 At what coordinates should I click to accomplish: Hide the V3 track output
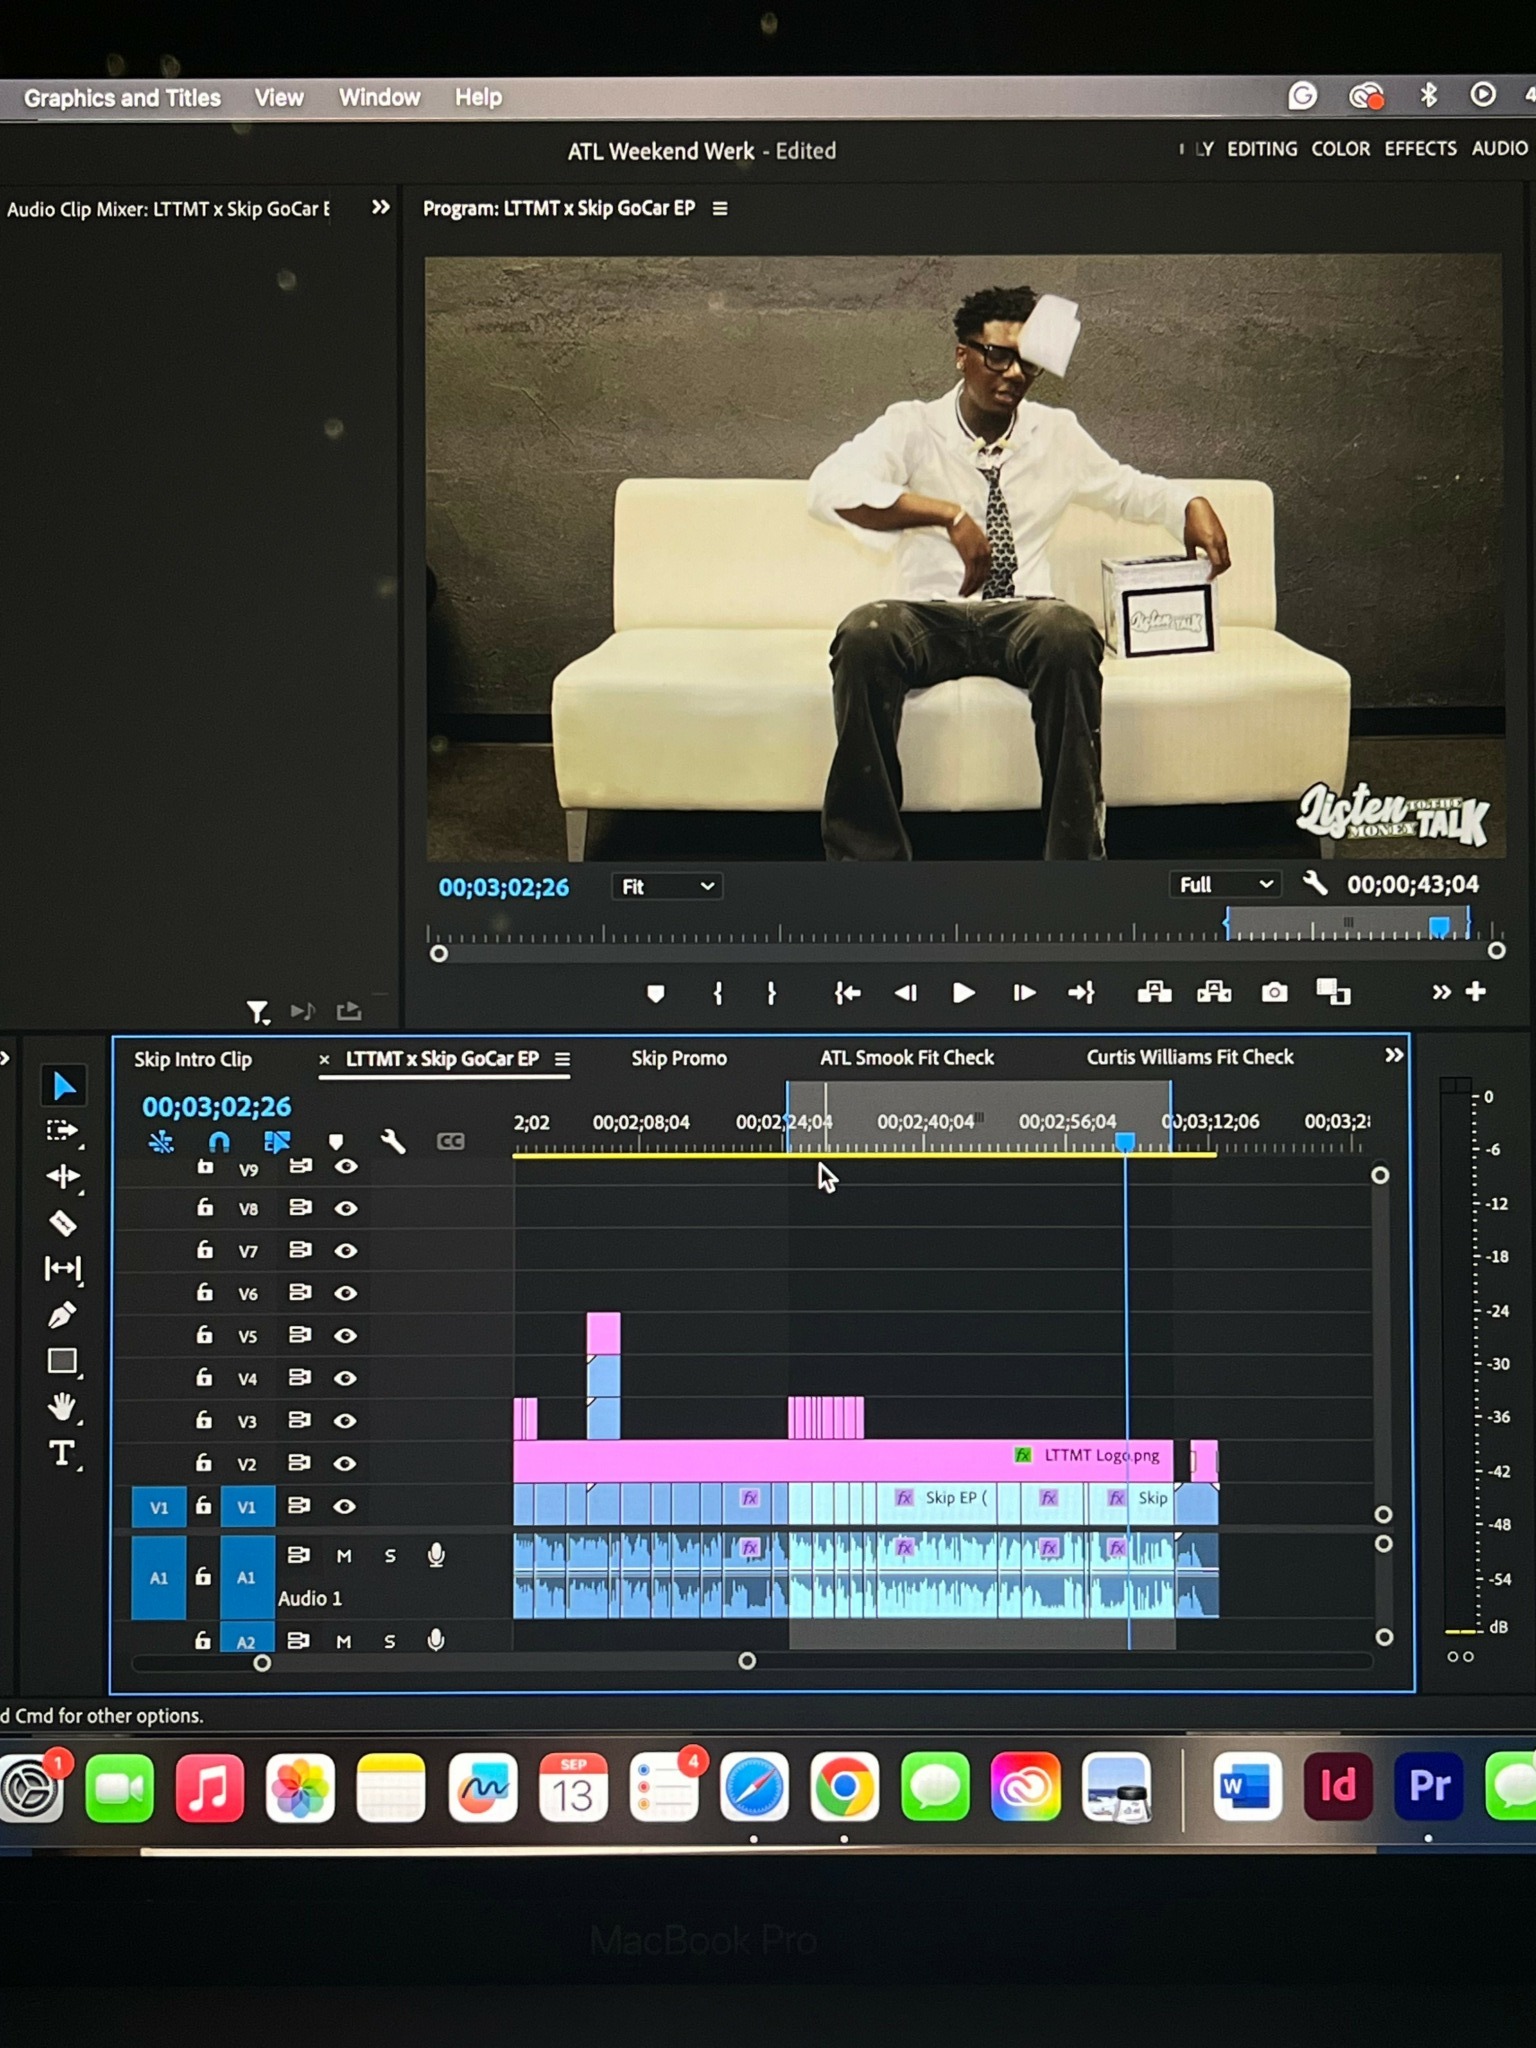point(345,1421)
